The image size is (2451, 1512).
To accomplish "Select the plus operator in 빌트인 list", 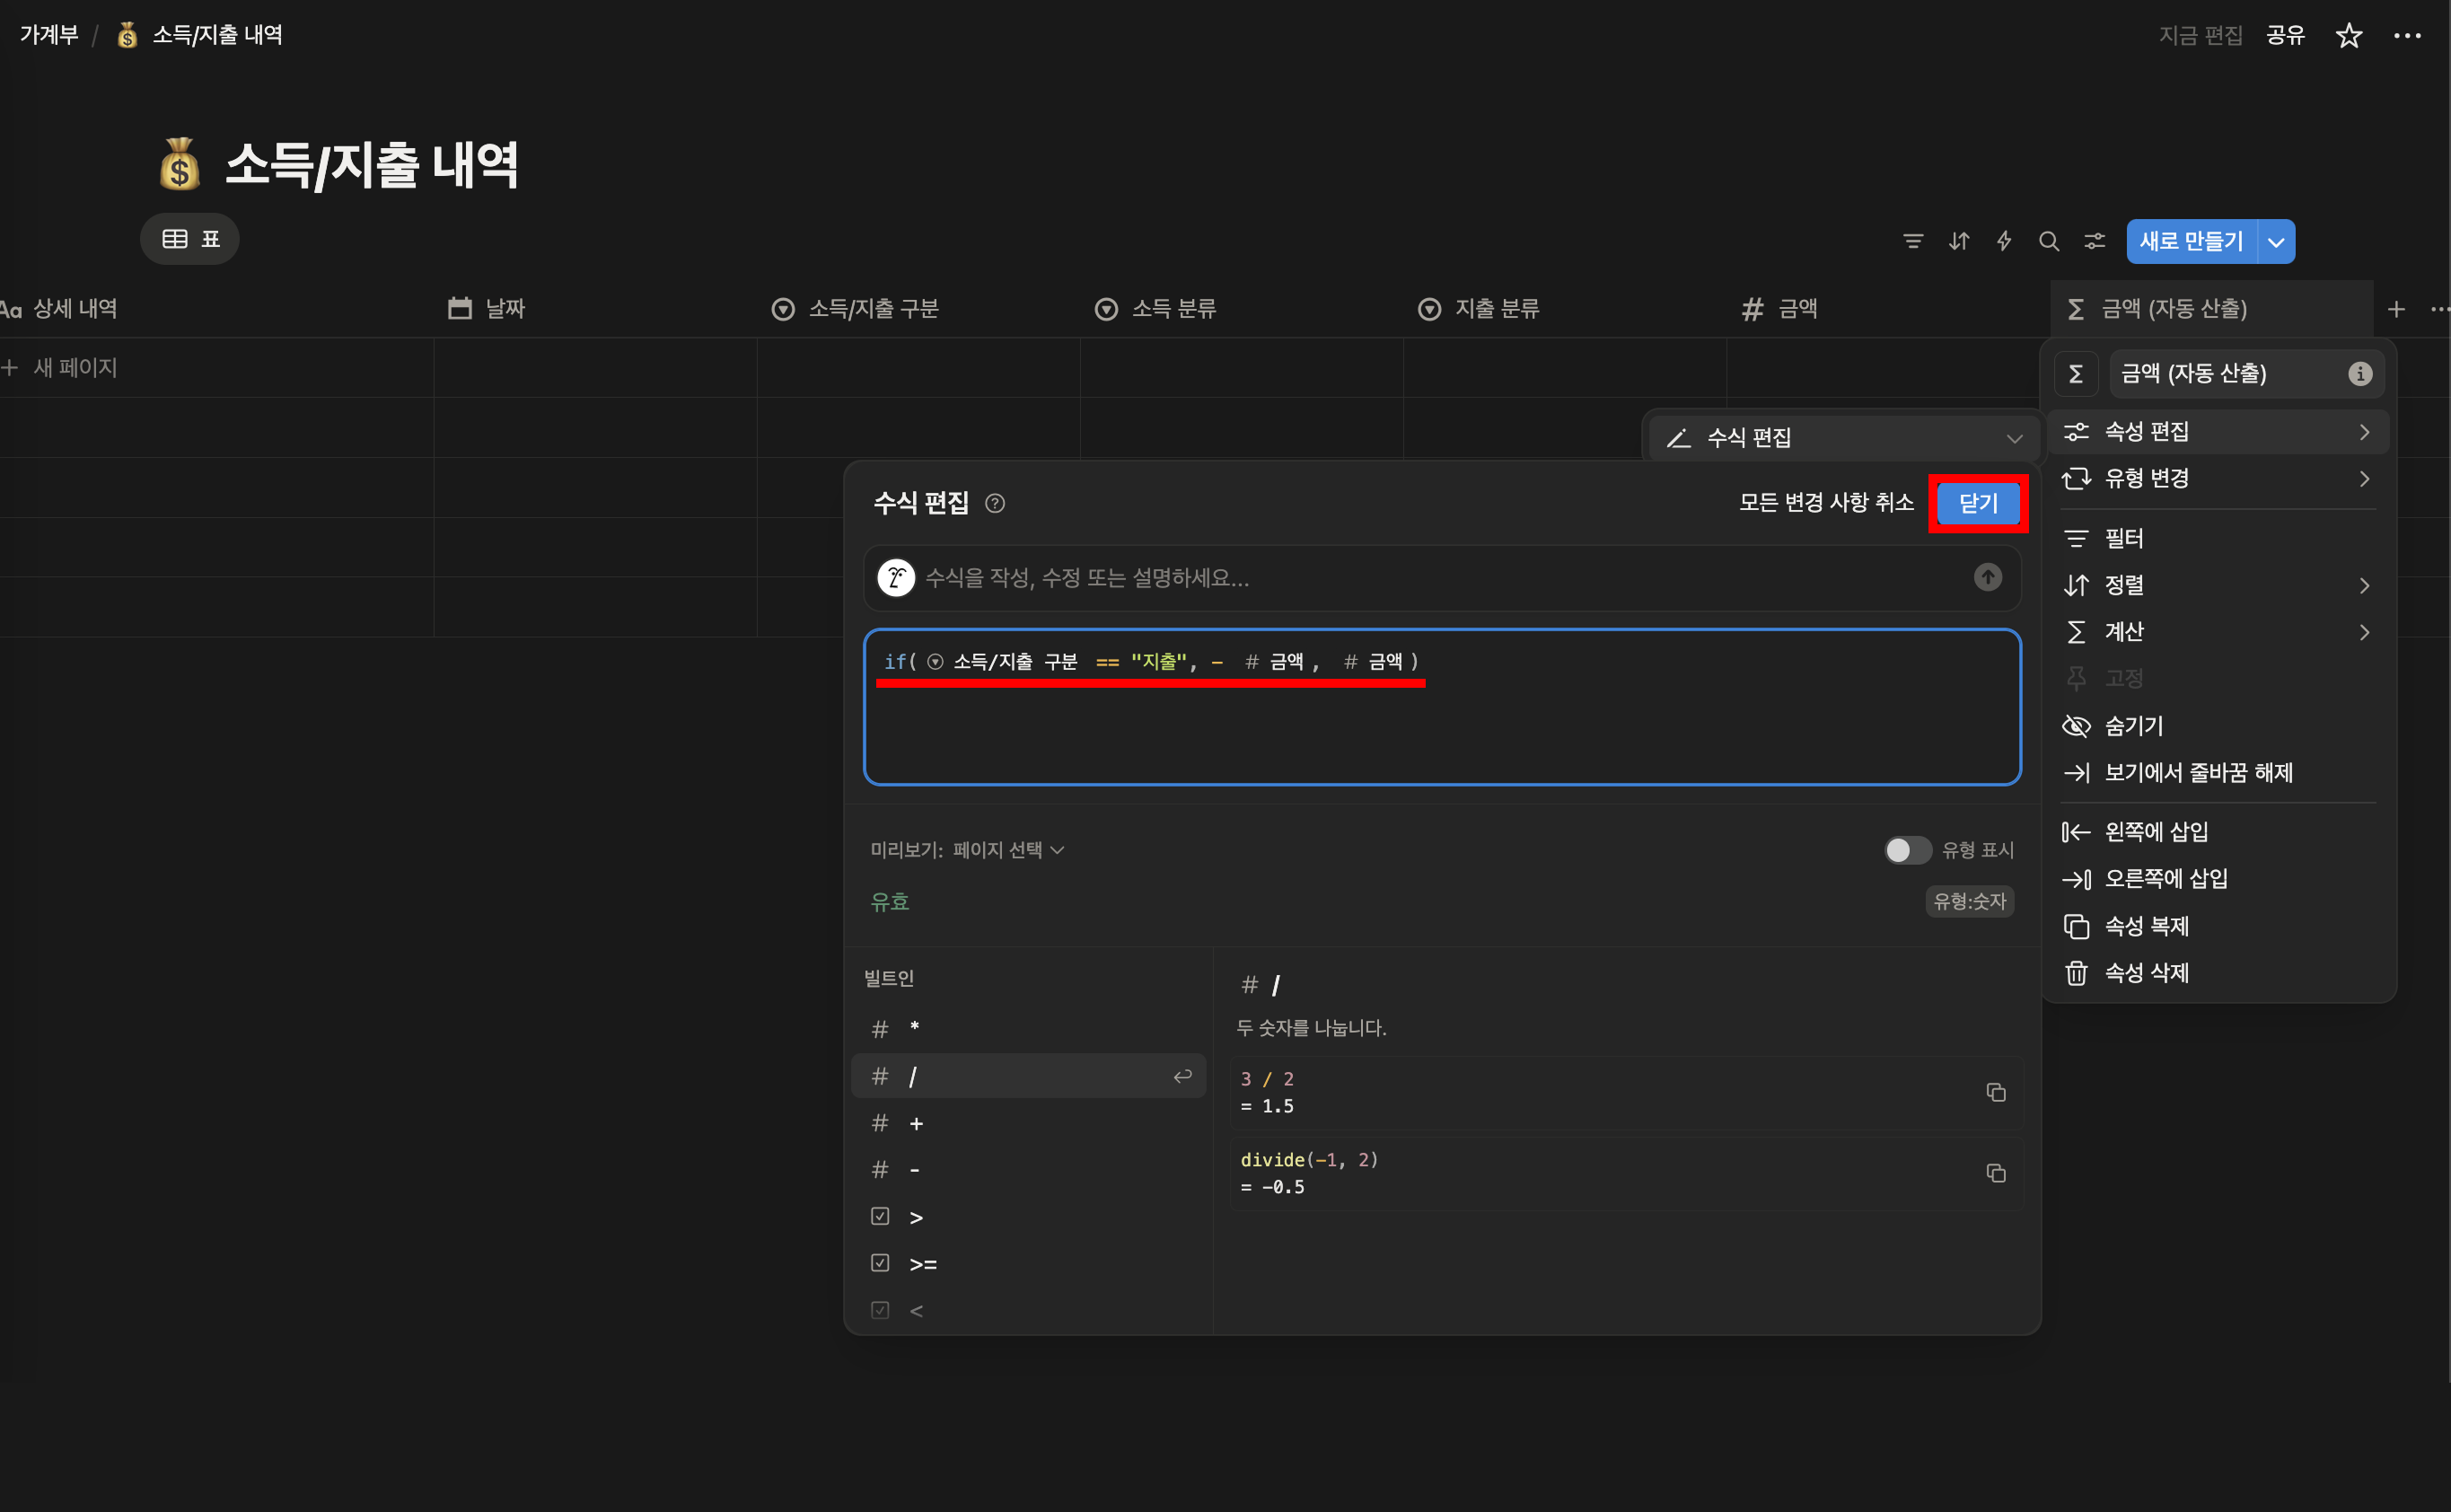I will pos(916,1124).
